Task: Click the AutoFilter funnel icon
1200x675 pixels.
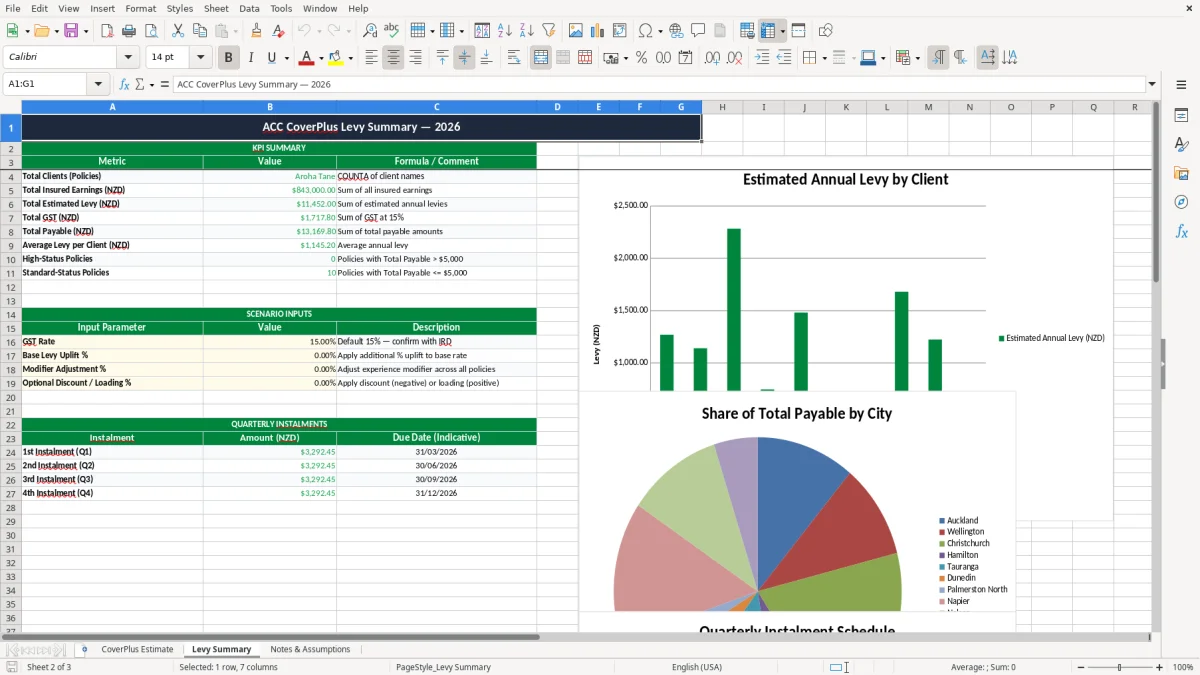Action: tap(549, 31)
